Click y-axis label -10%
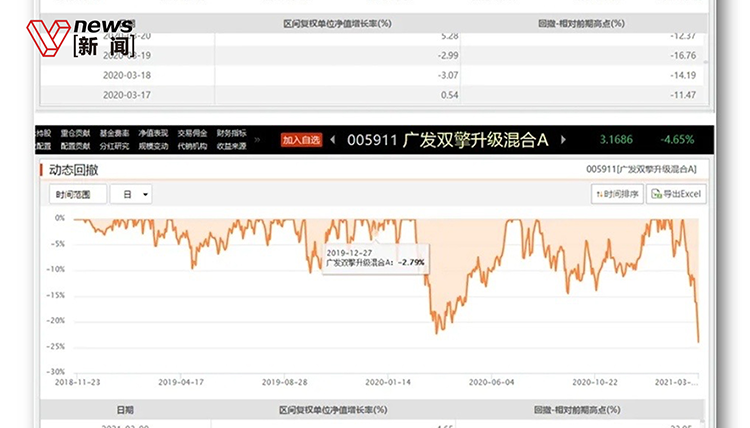The image size is (750, 428). coord(55,269)
